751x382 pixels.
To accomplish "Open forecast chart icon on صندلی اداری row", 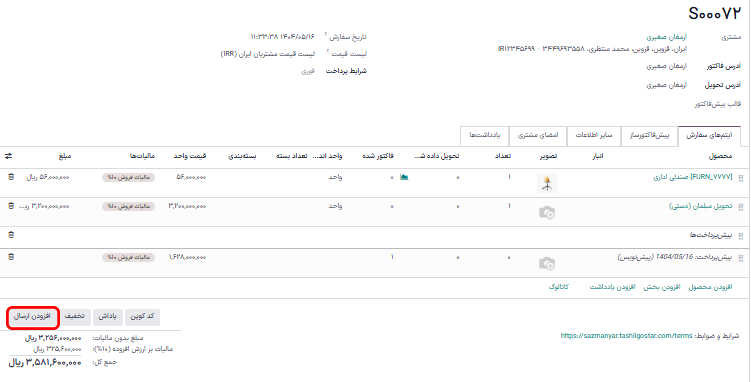I will pos(404,177).
